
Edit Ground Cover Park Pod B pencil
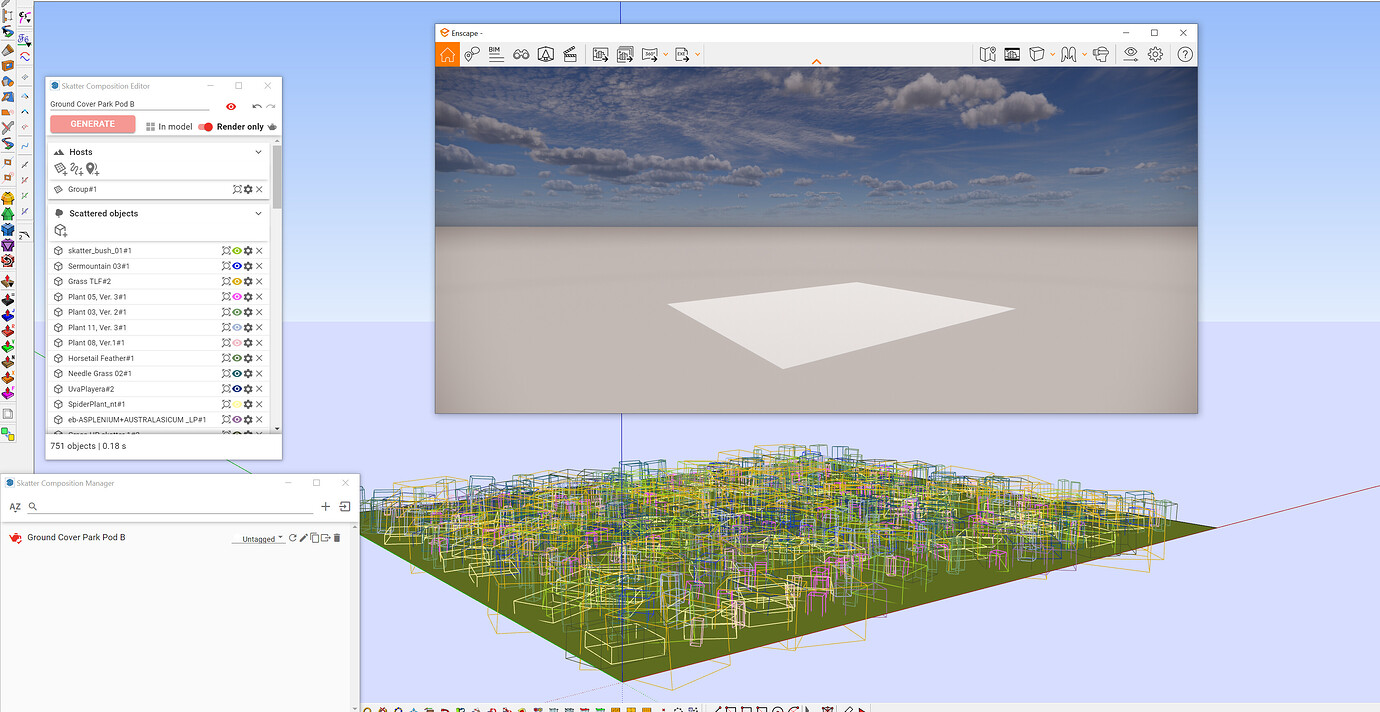click(x=304, y=538)
